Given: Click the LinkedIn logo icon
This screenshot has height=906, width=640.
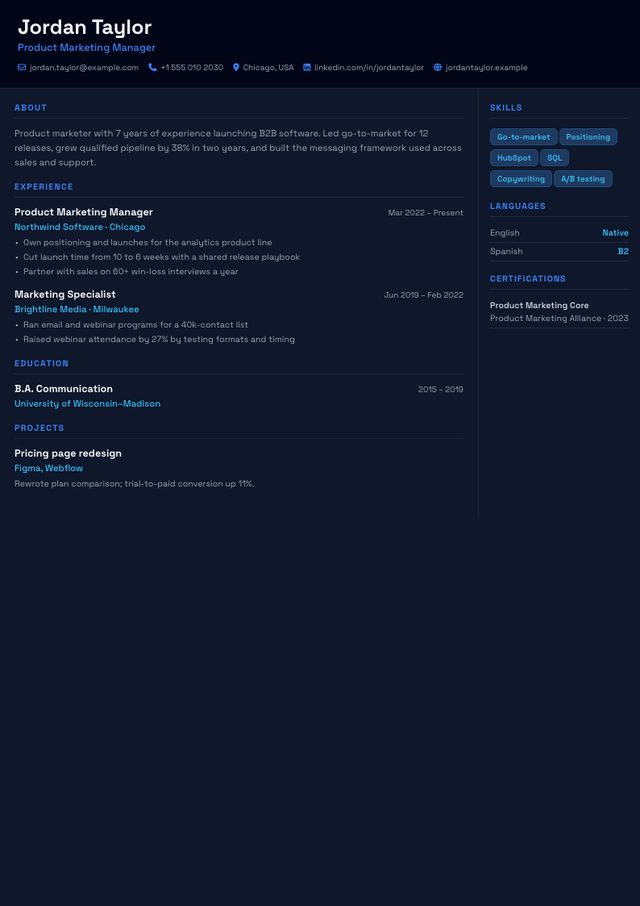Looking at the screenshot, I should pos(307,68).
